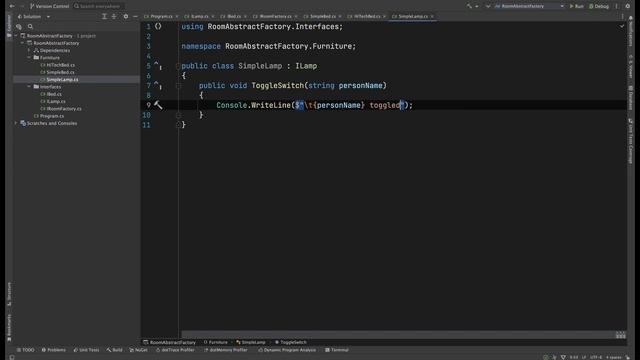Collapse the Furniture folder
This screenshot has width=640, height=360.
29,58
